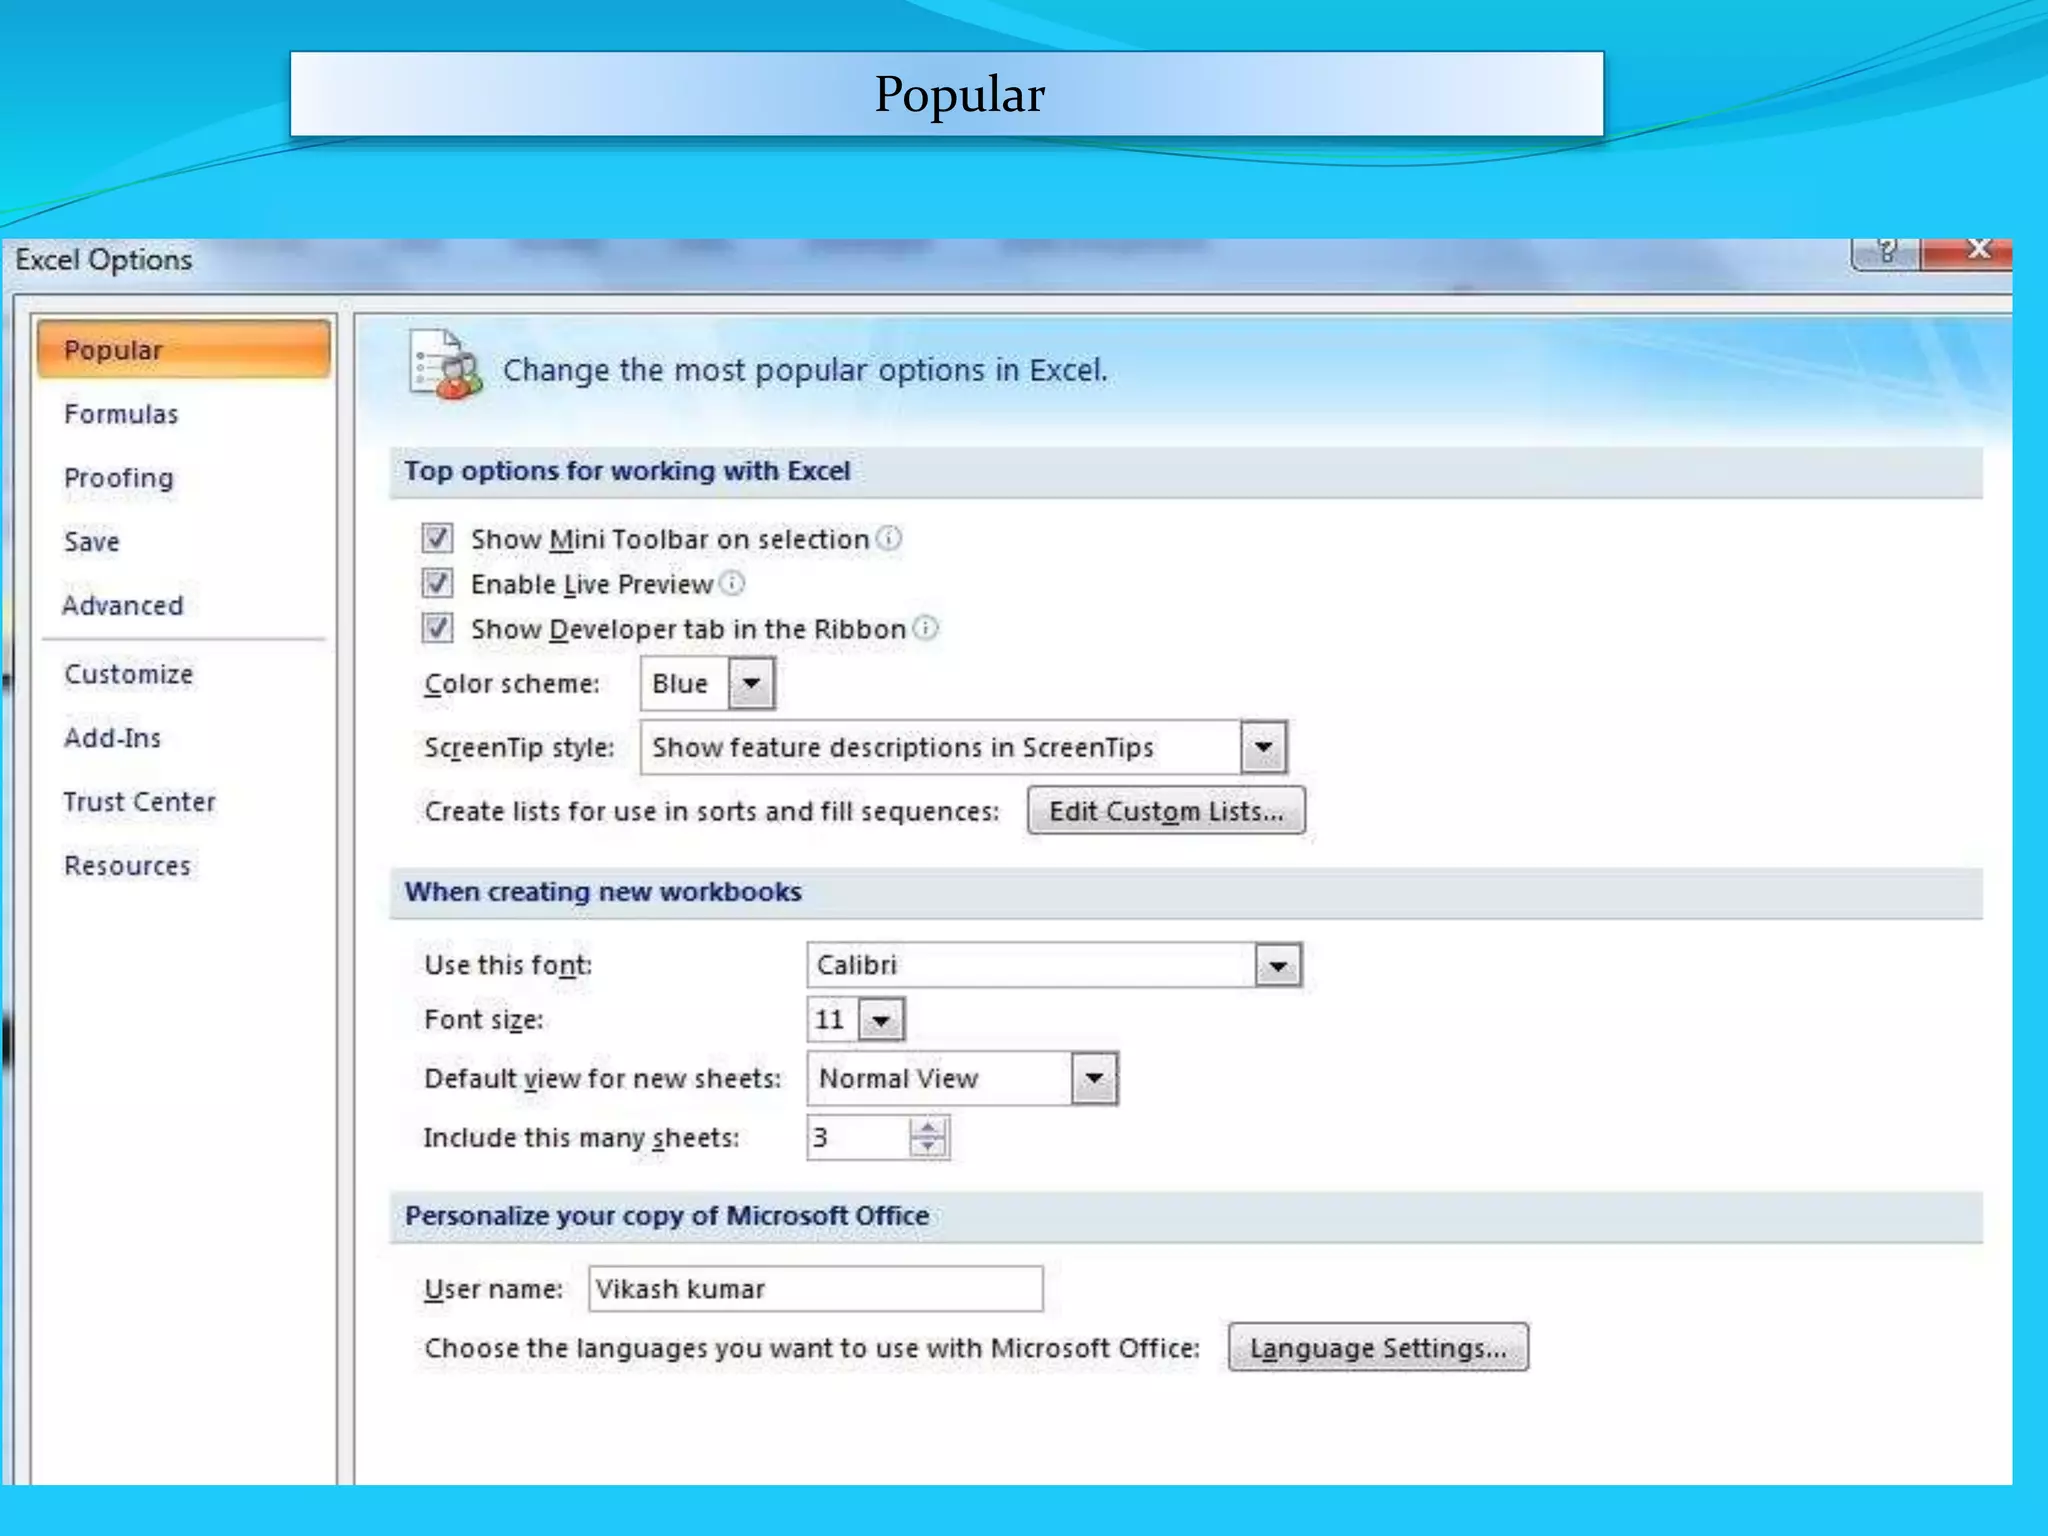The height and width of the screenshot is (1536, 2048).
Task: Click info icon next to Live Preview
Action: (x=733, y=583)
